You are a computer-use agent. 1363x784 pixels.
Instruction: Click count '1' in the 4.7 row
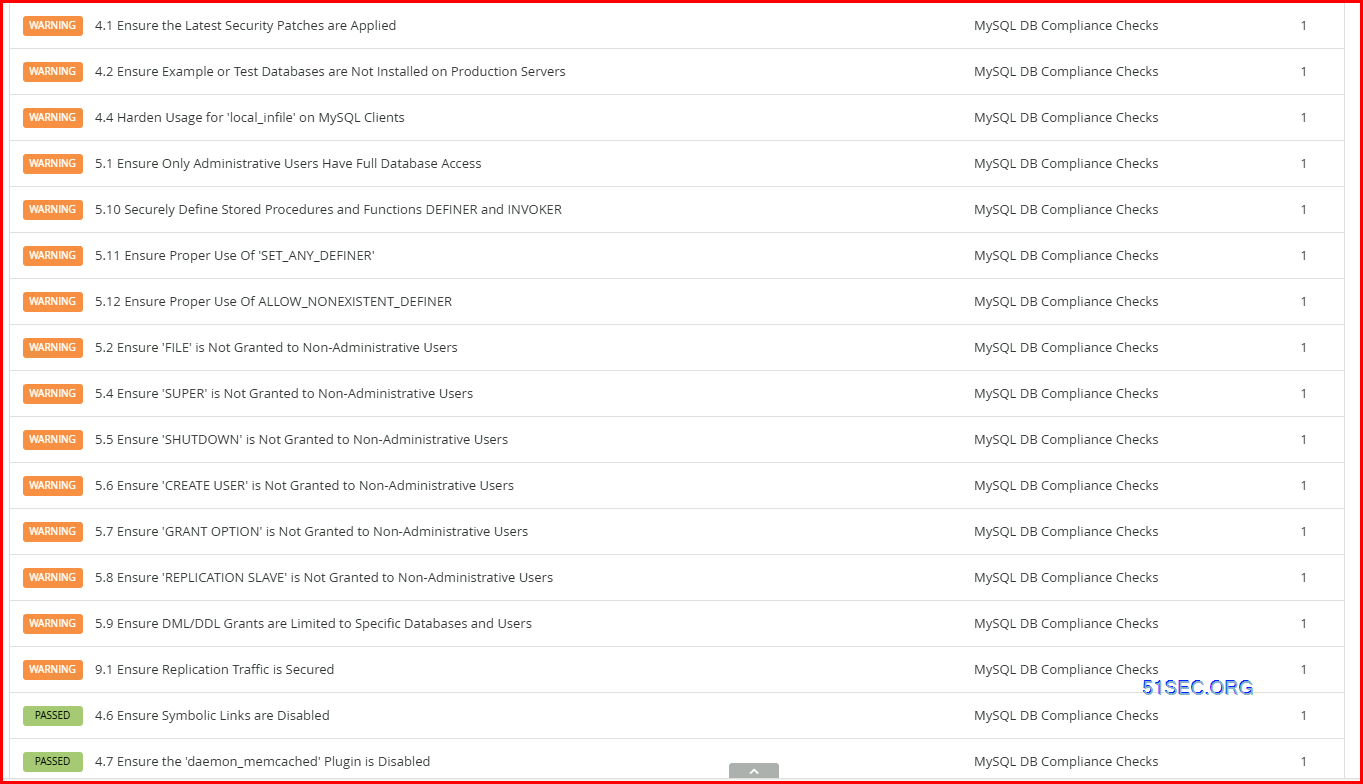tap(1304, 762)
